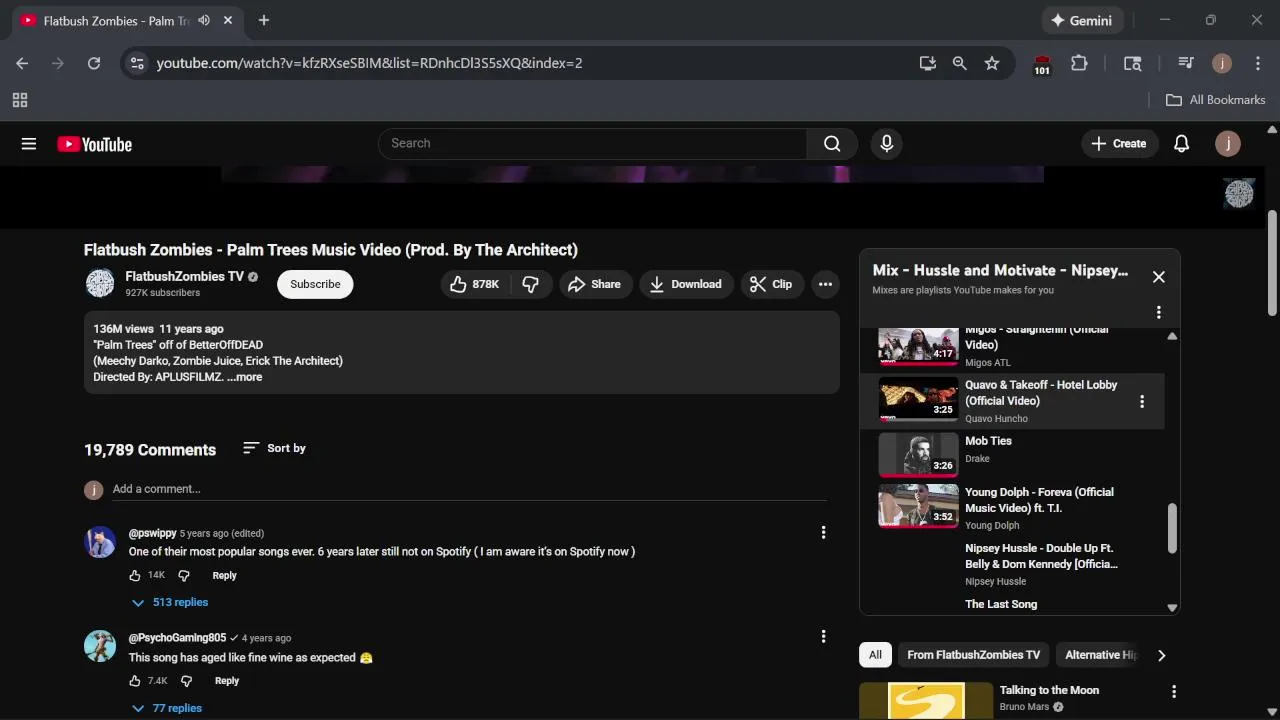This screenshot has height=720, width=1280.
Task: View site information in the address bar
Action: click(137, 63)
